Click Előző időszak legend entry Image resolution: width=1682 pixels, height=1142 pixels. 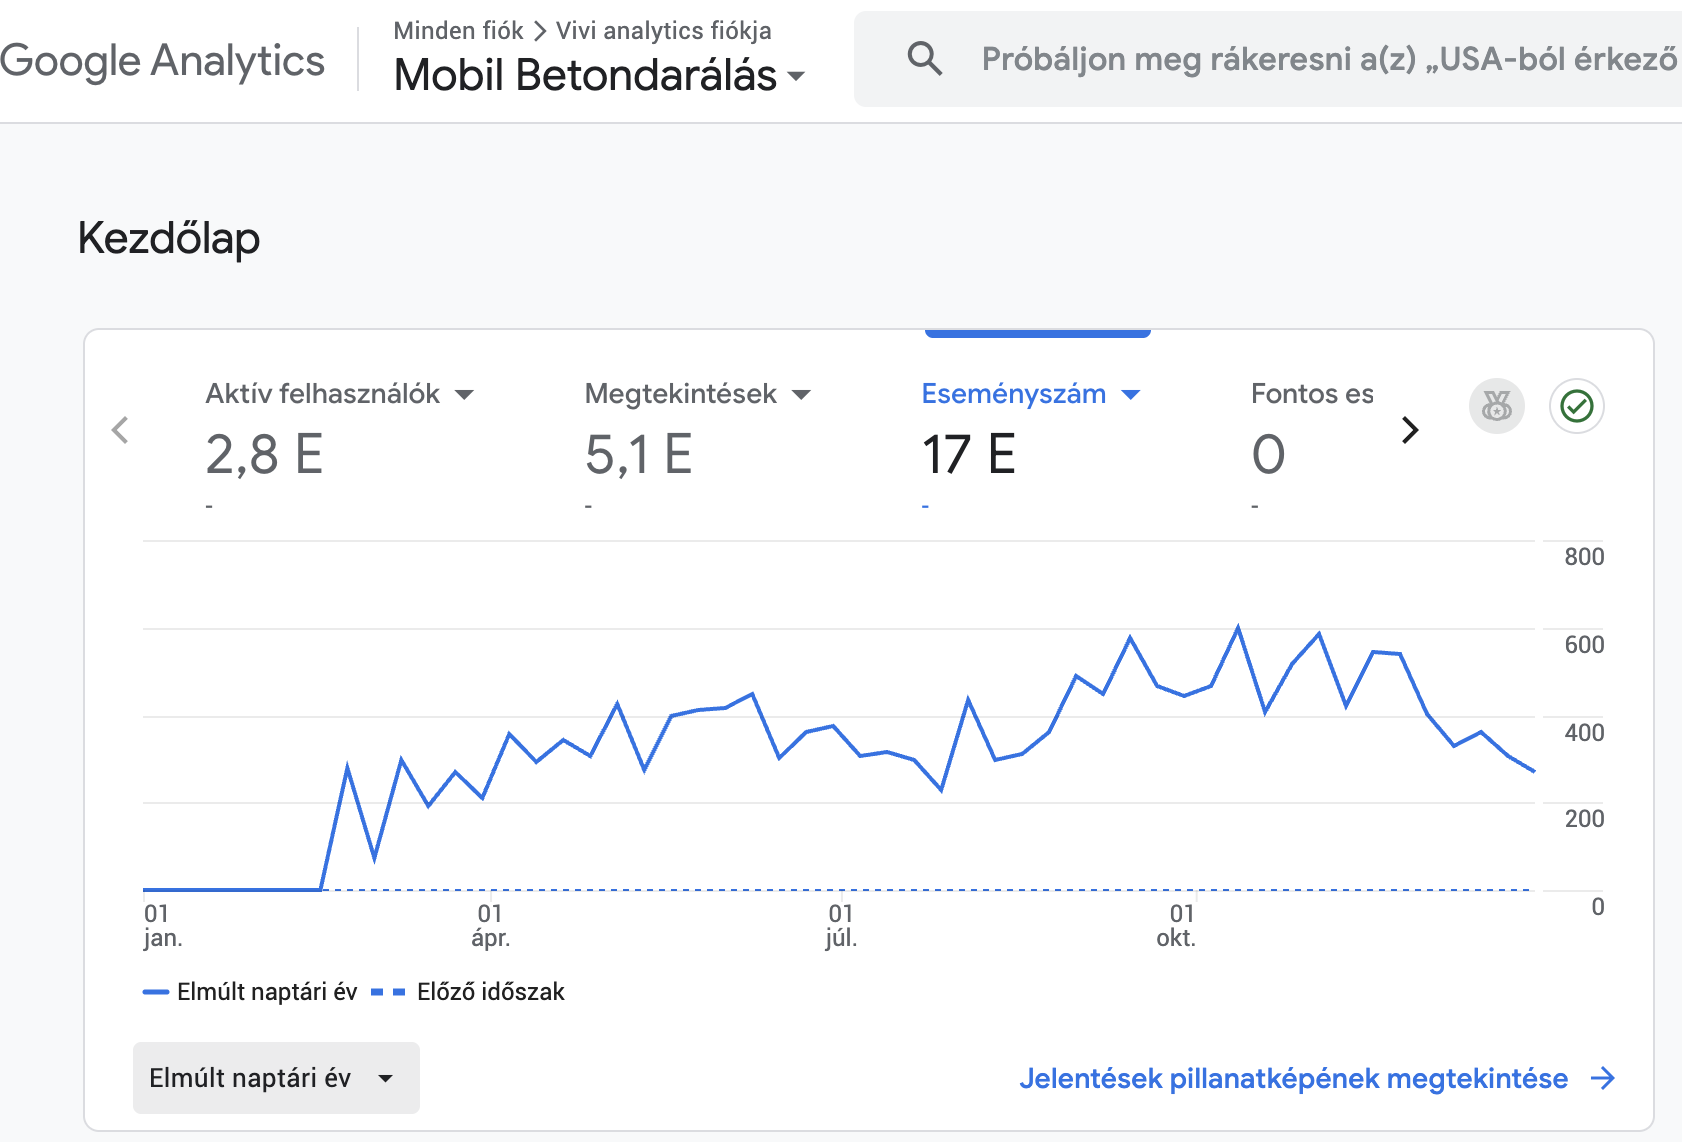point(468,992)
